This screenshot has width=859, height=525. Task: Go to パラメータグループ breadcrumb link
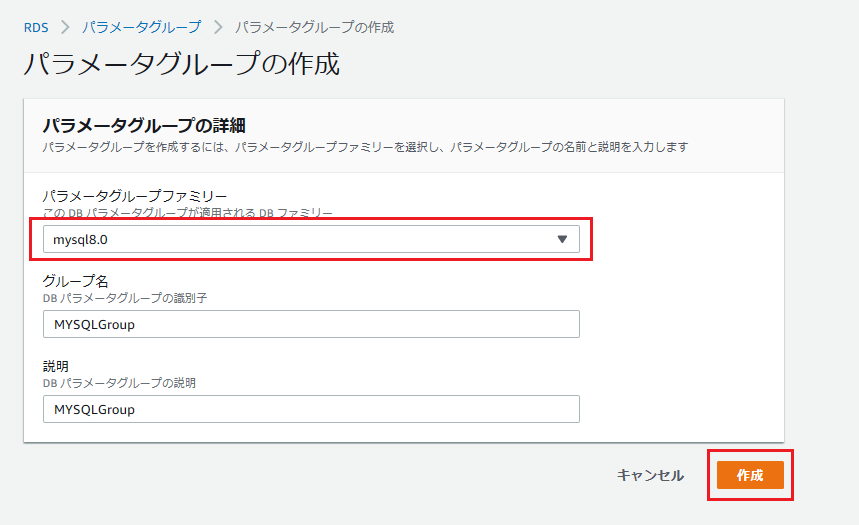click(142, 27)
